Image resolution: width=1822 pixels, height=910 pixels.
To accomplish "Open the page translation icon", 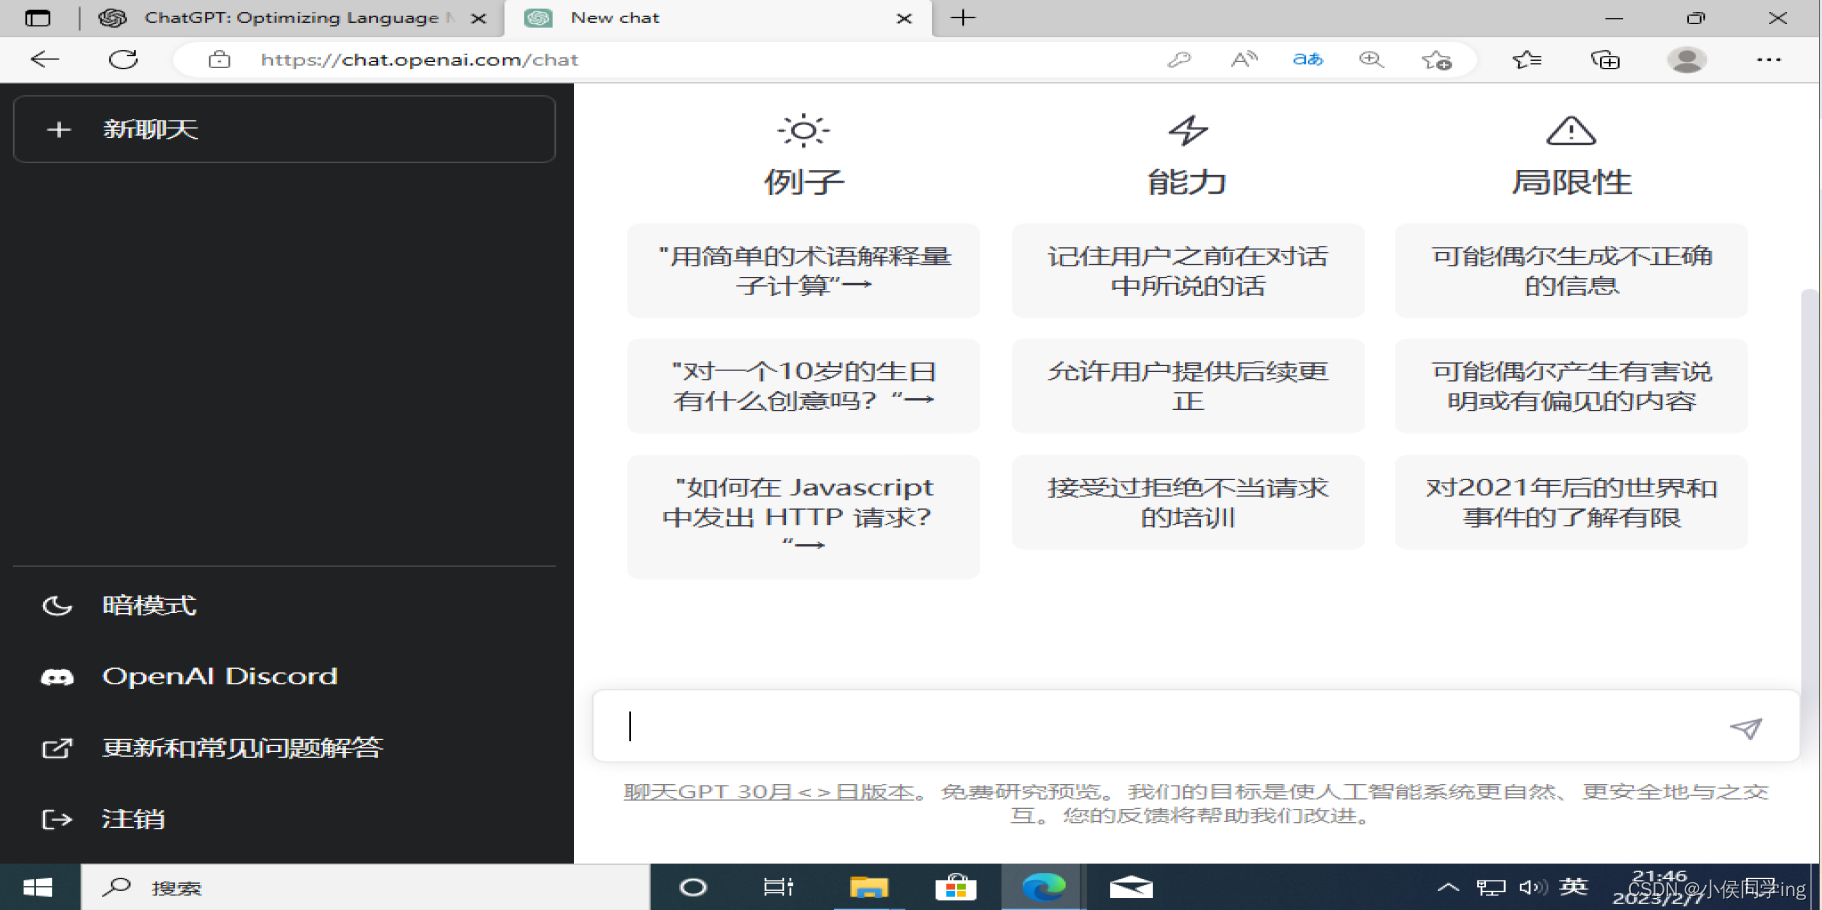I will (1307, 60).
